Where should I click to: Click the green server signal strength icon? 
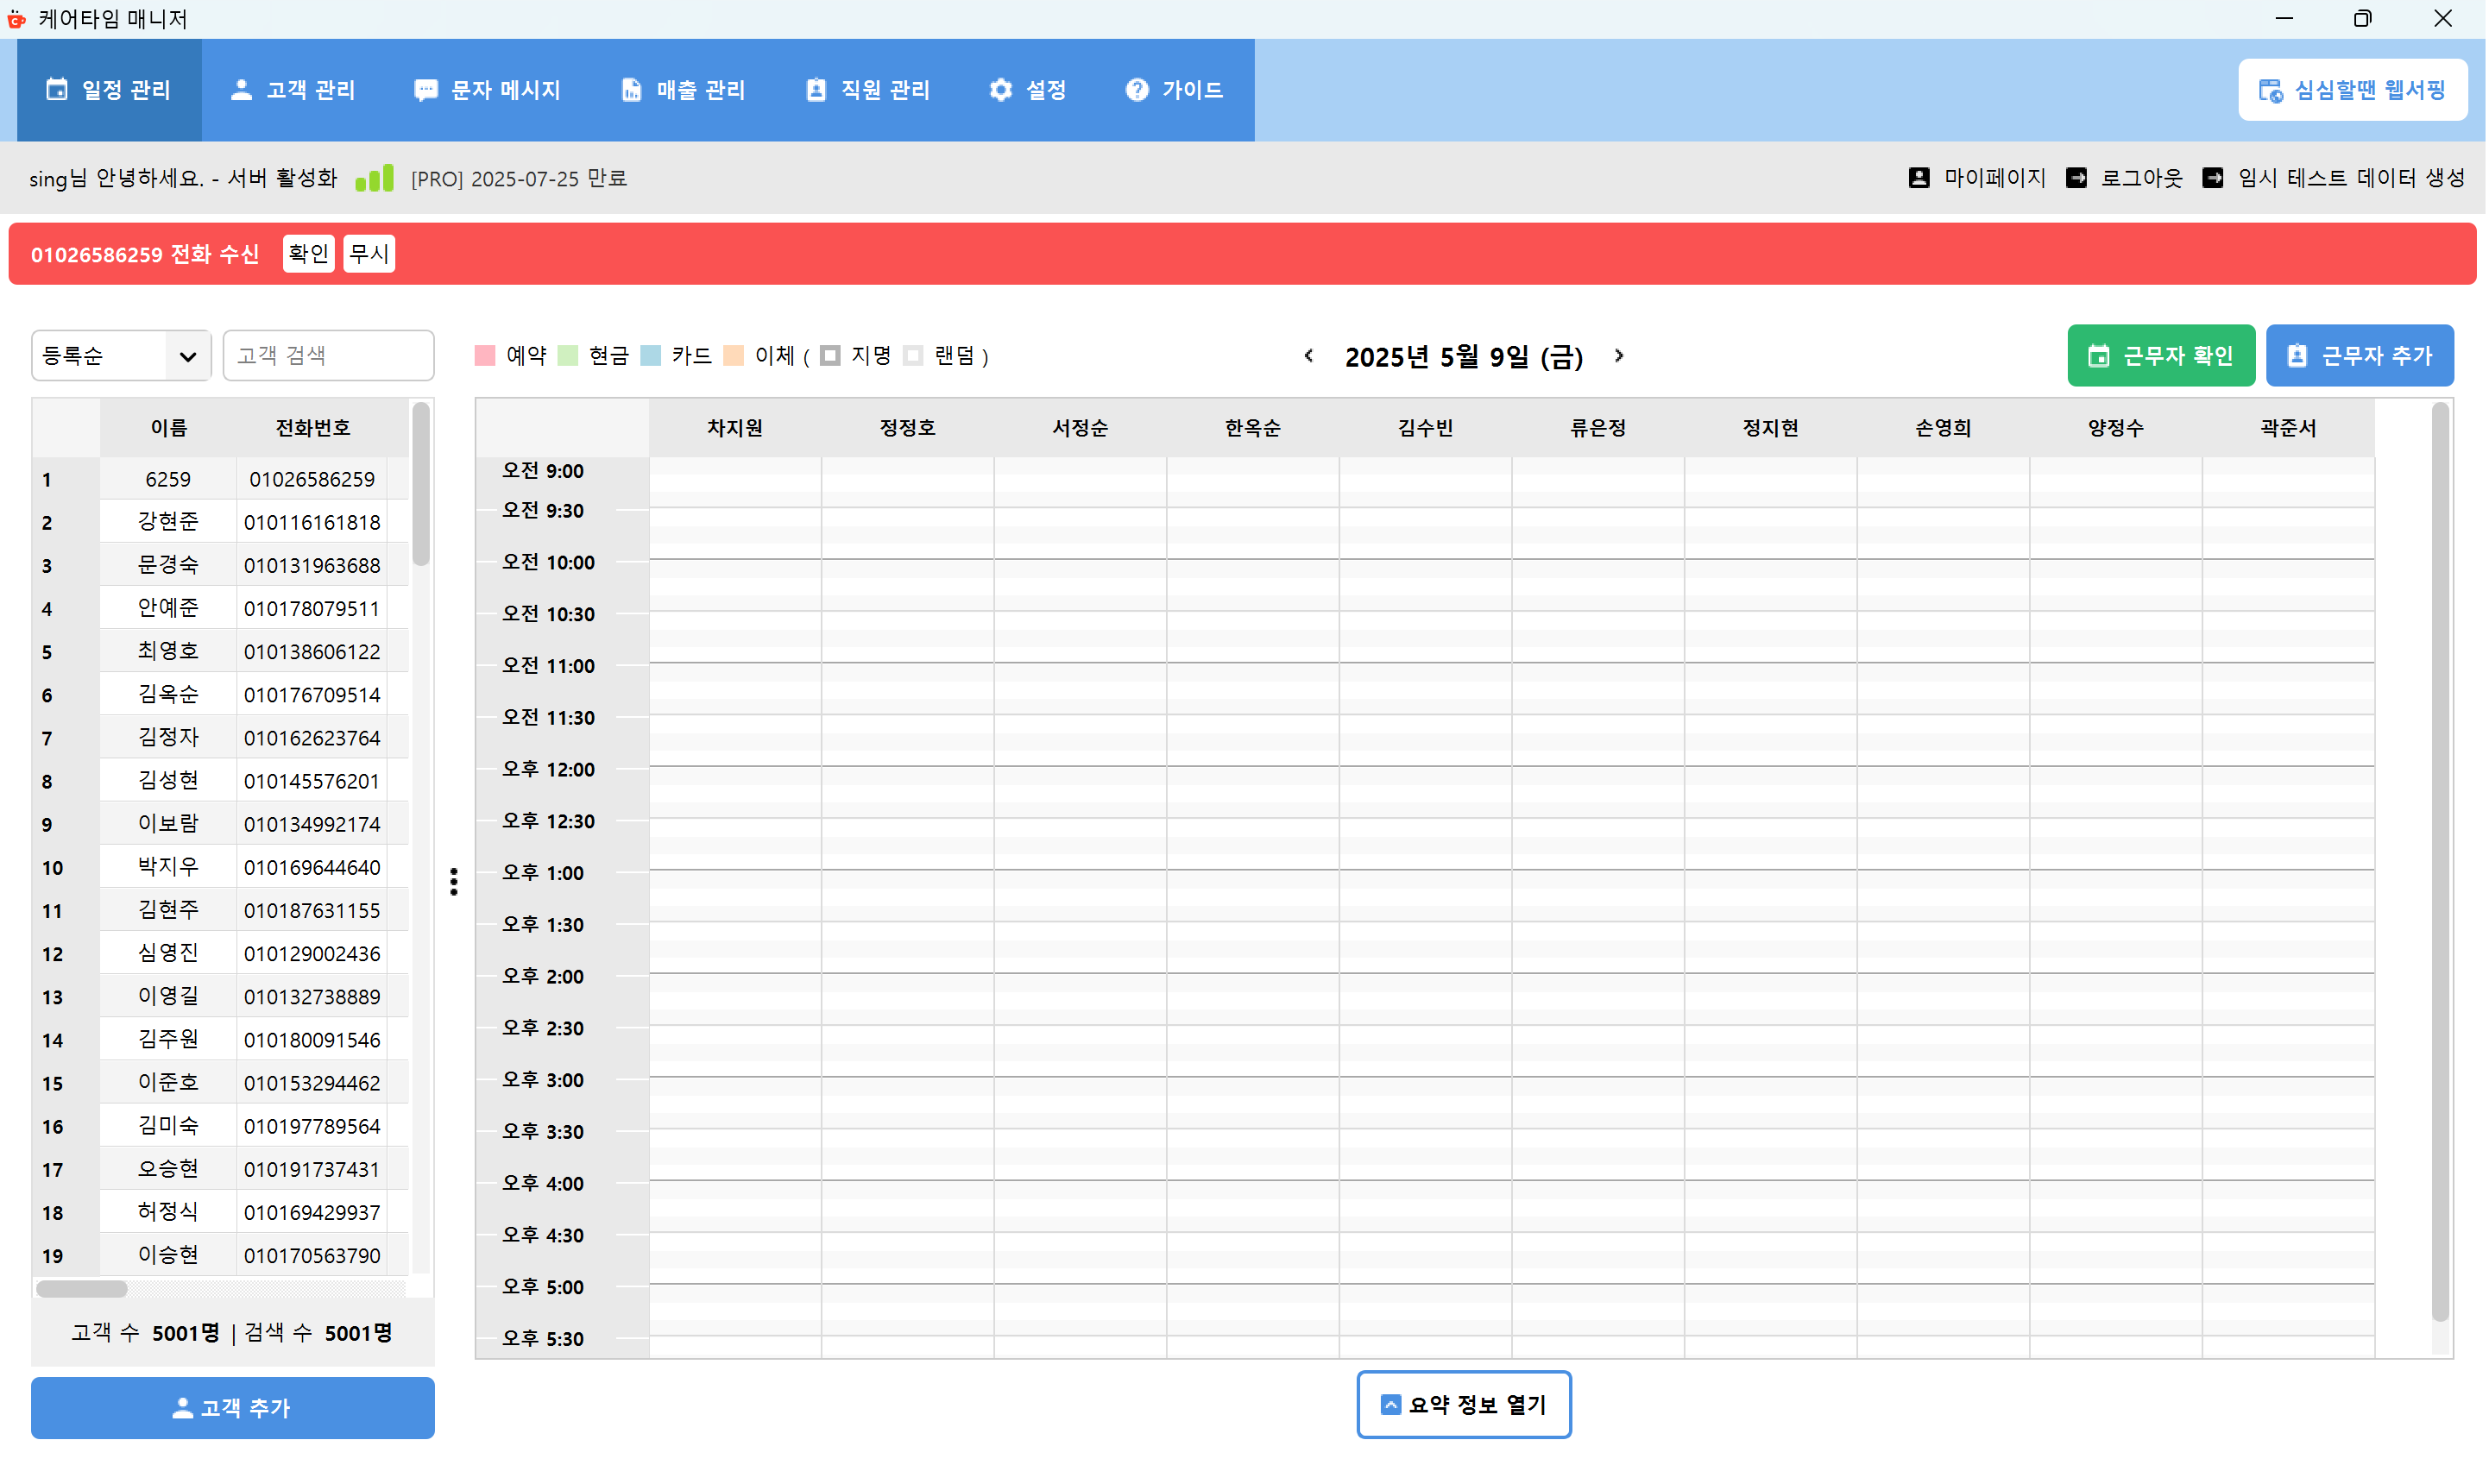[375, 179]
